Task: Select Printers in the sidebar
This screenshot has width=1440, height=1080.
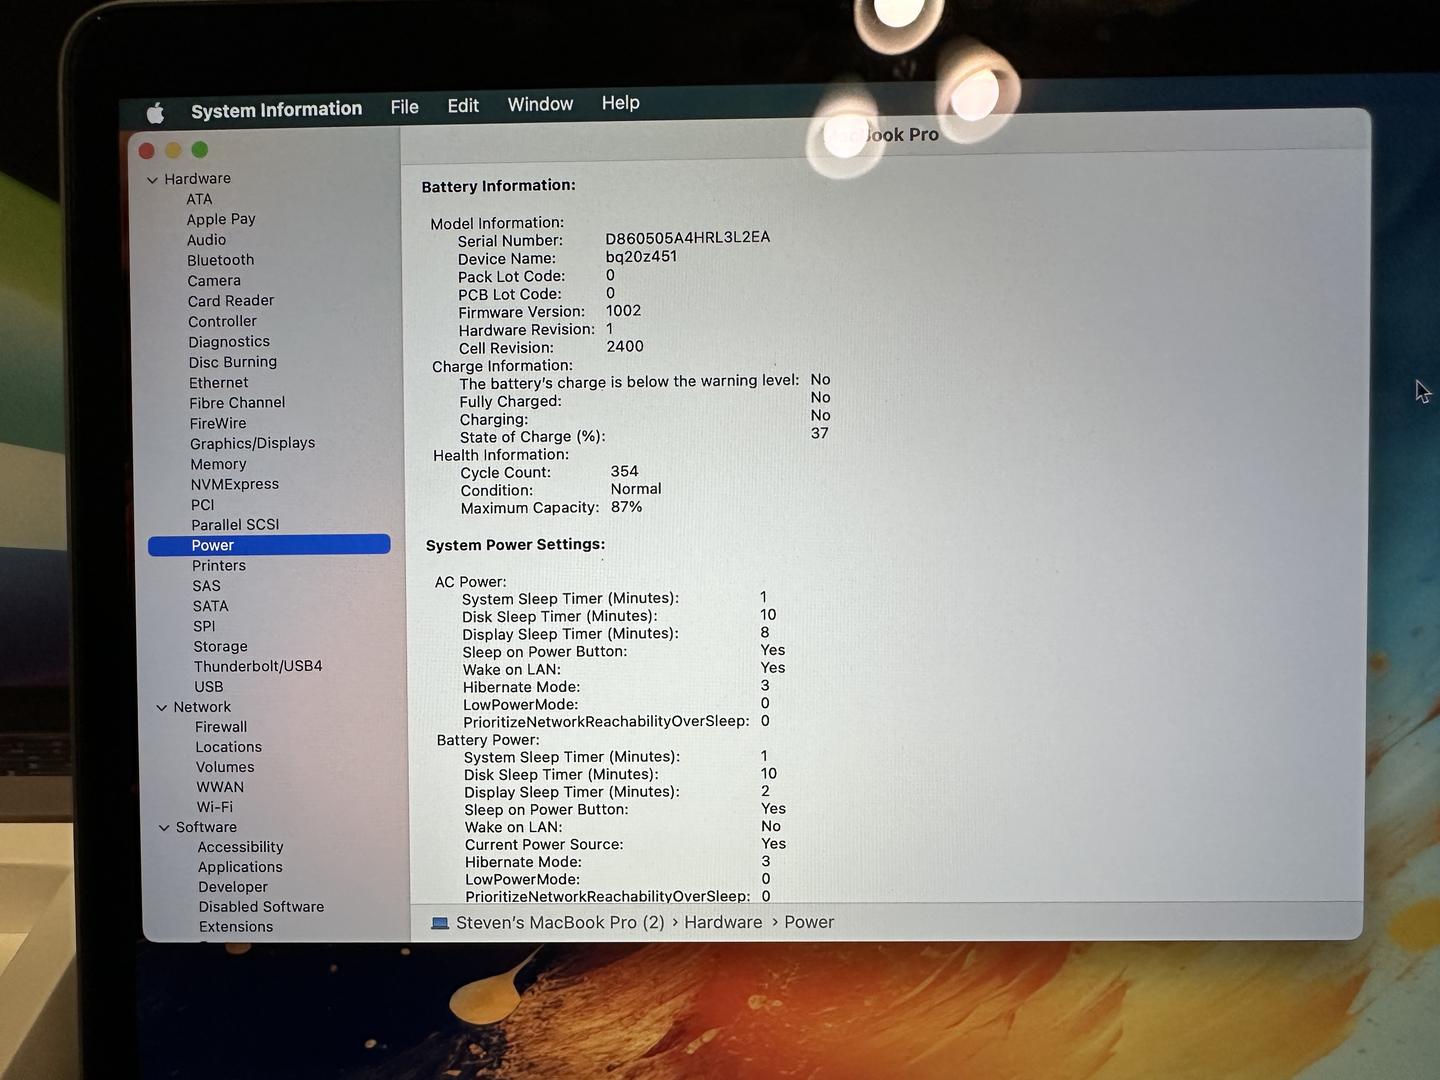Action: click(x=219, y=566)
